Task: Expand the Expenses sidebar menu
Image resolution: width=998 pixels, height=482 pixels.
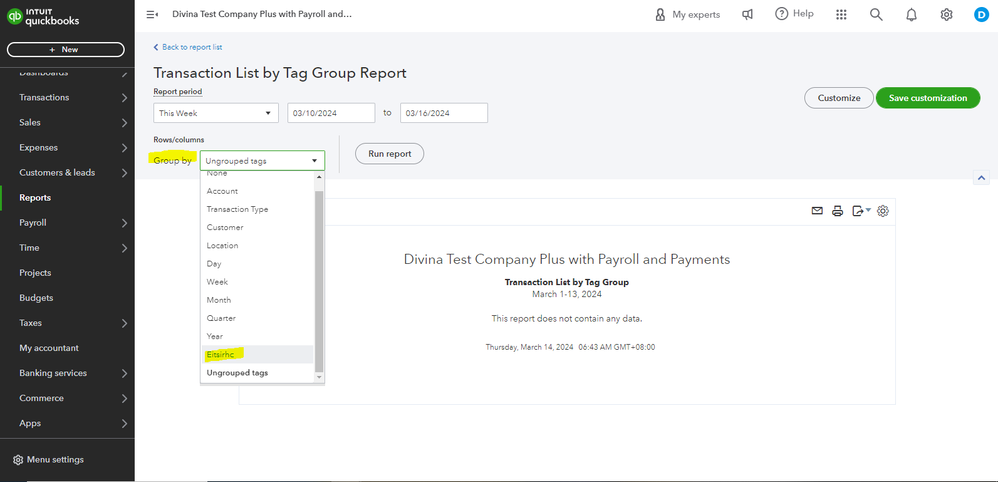Action: click(x=67, y=148)
